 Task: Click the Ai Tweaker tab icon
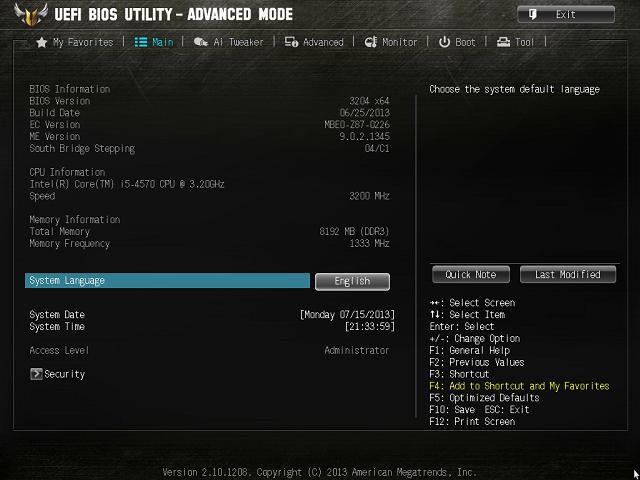200,42
